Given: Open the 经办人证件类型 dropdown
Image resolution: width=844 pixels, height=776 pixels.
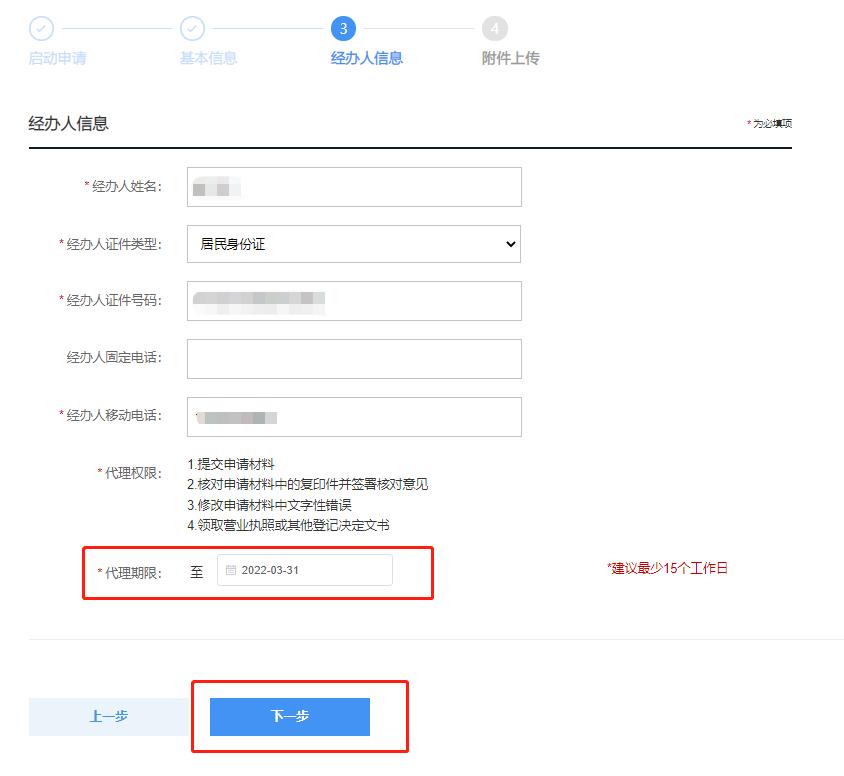Looking at the screenshot, I should [354, 244].
